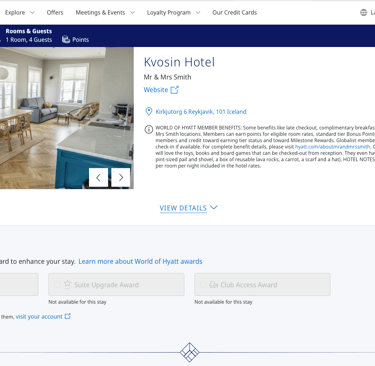This screenshot has height=366, width=375.
Task: Open the Kirkjutorg 6 Reykjavik address link
Action: coord(201,112)
